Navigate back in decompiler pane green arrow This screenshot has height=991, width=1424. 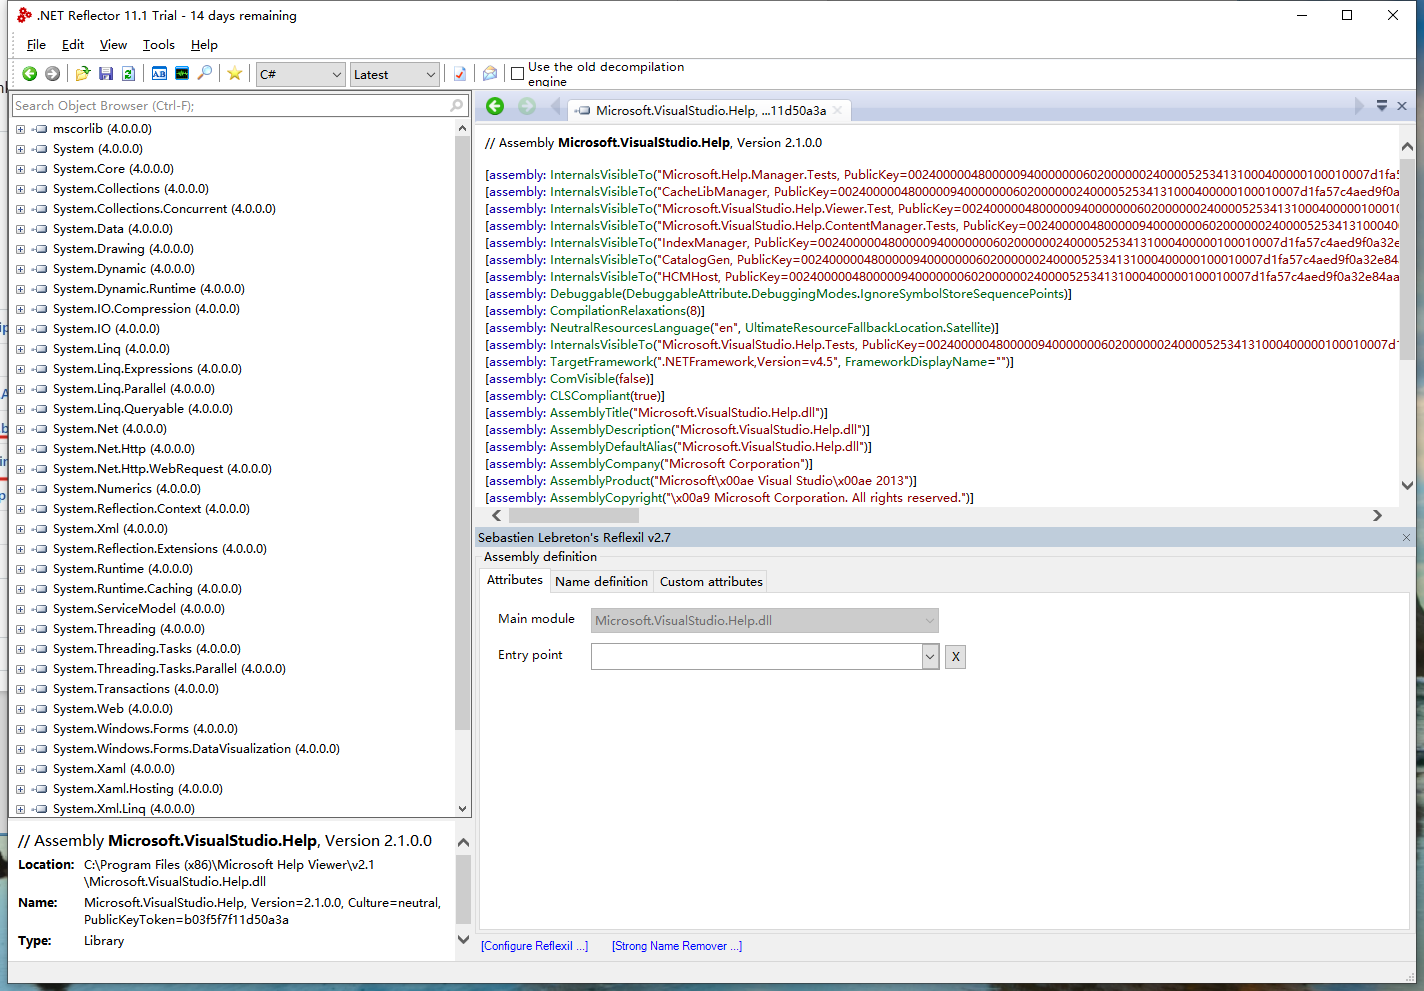click(495, 106)
